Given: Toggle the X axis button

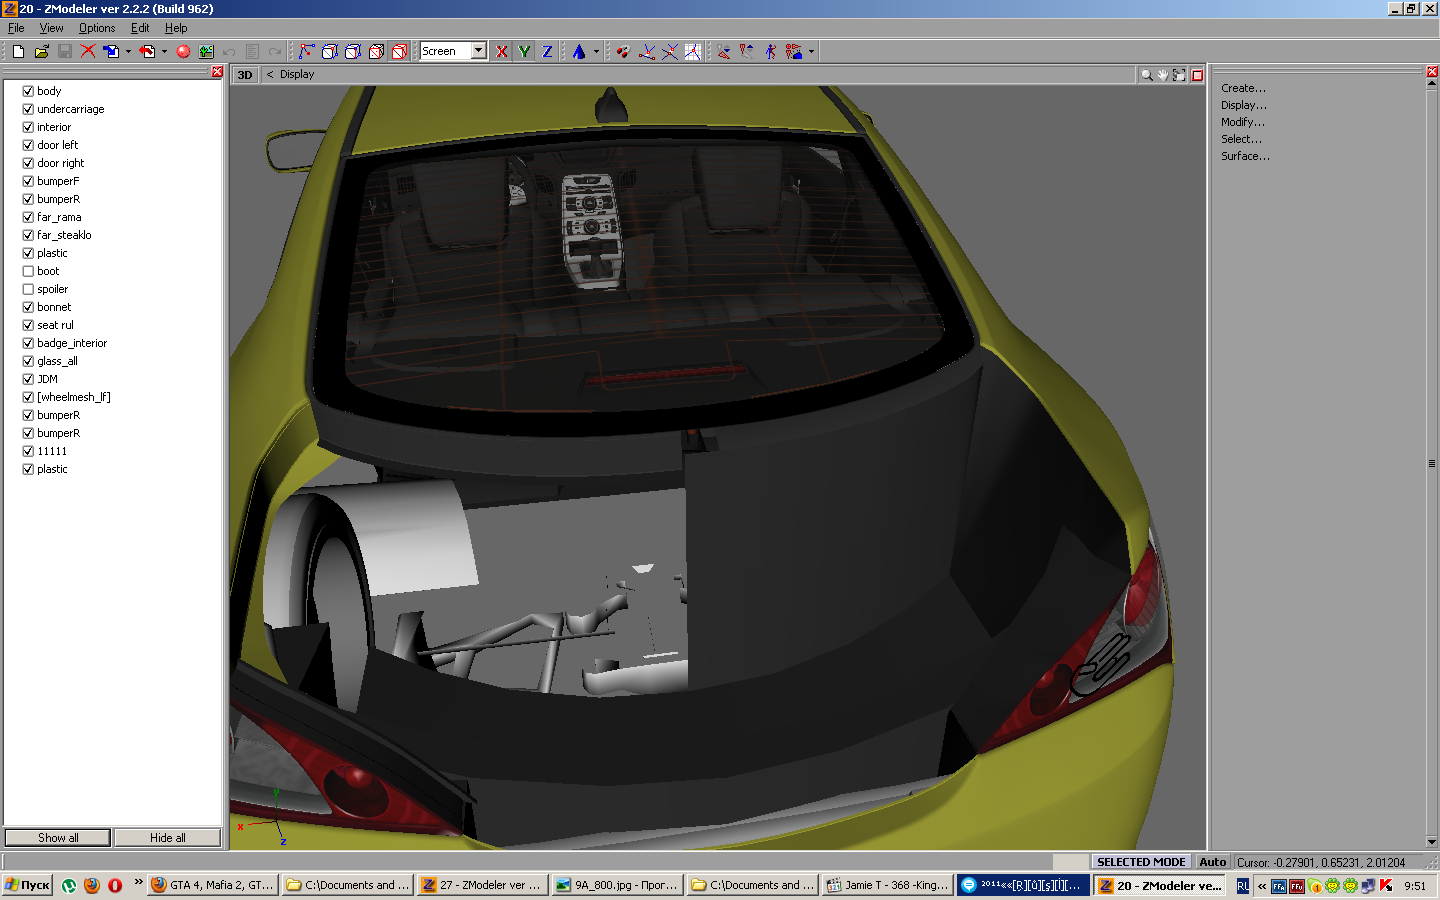Looking at the screenshot, I should point(502,51).
